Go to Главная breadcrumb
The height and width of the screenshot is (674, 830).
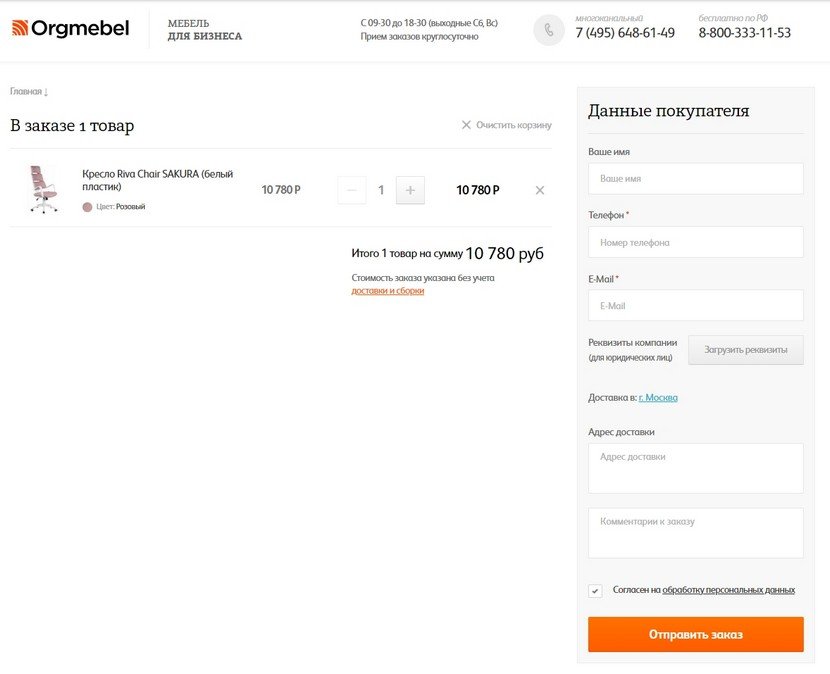pos(25,92)
